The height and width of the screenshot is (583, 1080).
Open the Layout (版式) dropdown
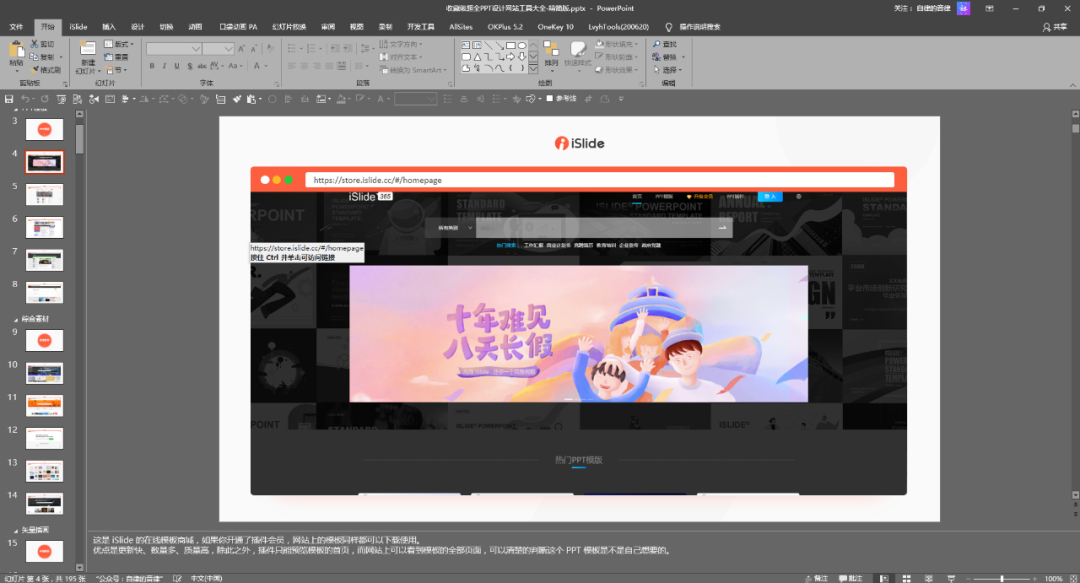click(x=118, y=44)
